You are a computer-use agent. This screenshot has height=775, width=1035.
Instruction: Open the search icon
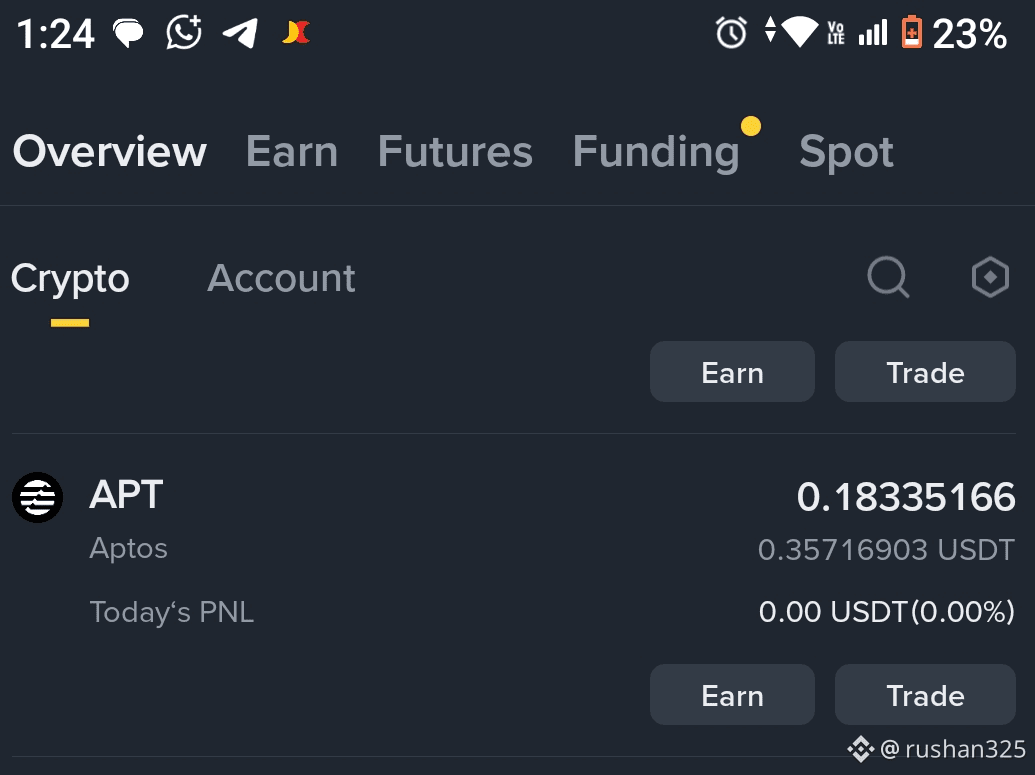coord(888,277)
